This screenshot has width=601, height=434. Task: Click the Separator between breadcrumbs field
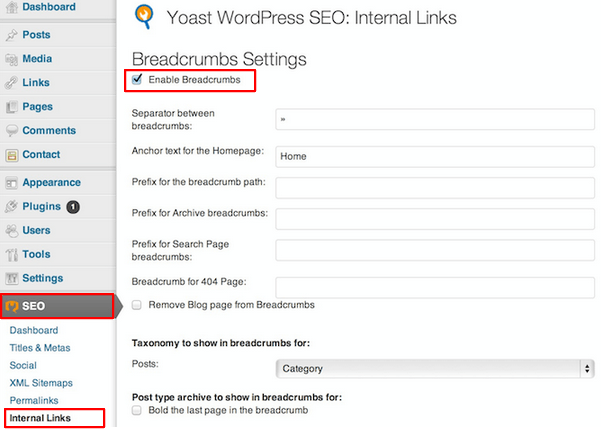(x=435, y=120)
